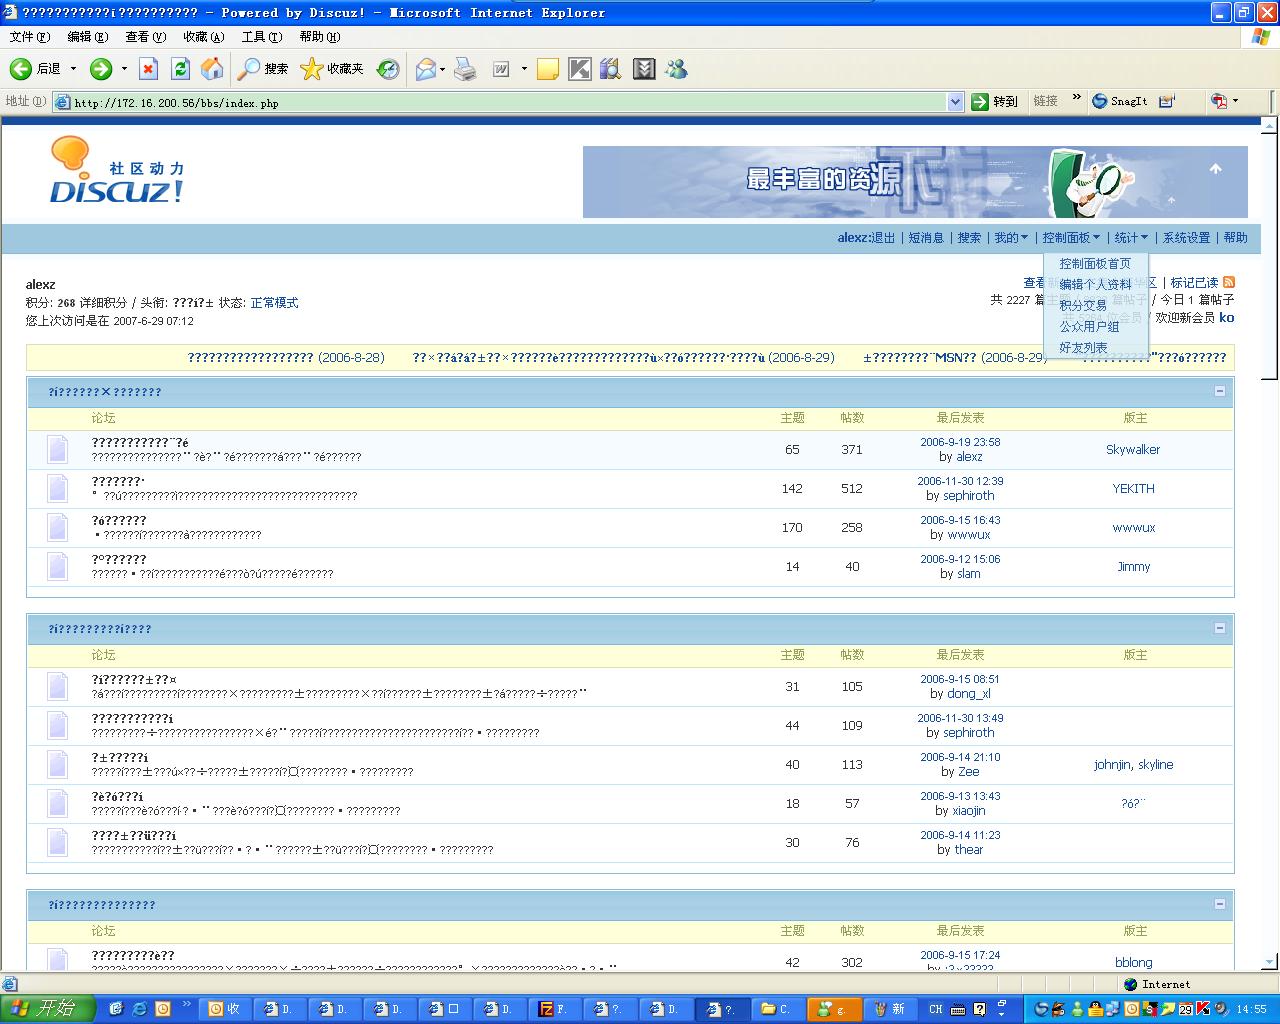
Task: Click the SnagIt capture window icon
Action: tap(1166, 101)
